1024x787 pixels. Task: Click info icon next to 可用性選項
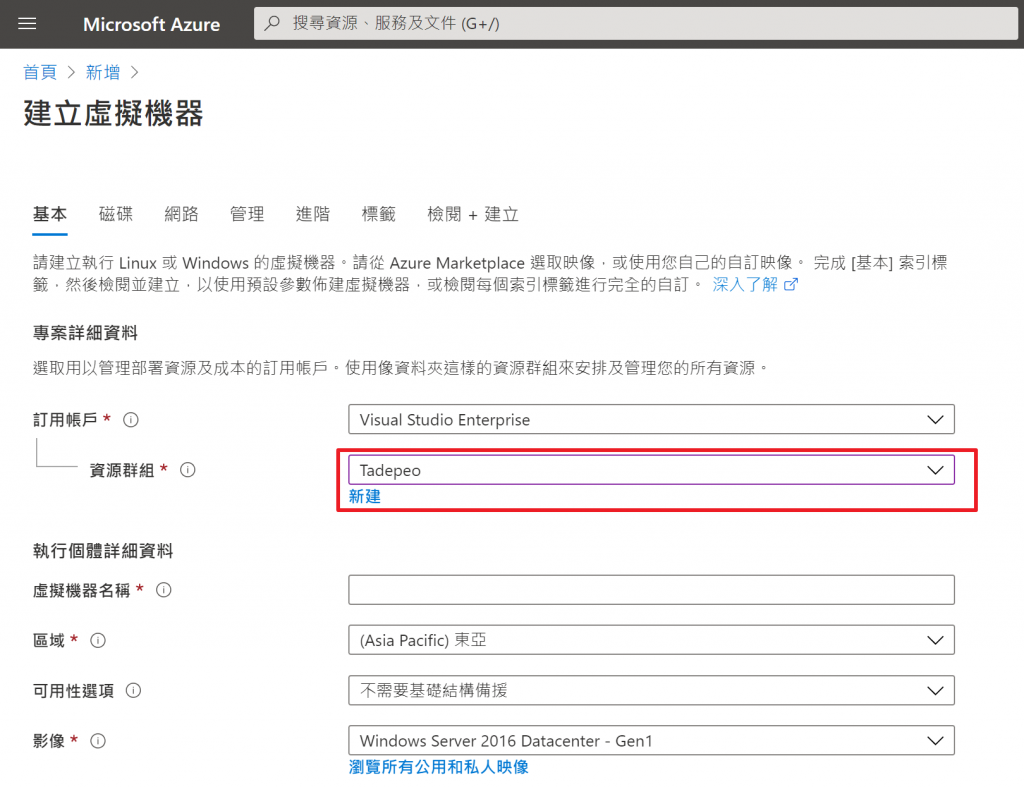[x=133, y=690]
